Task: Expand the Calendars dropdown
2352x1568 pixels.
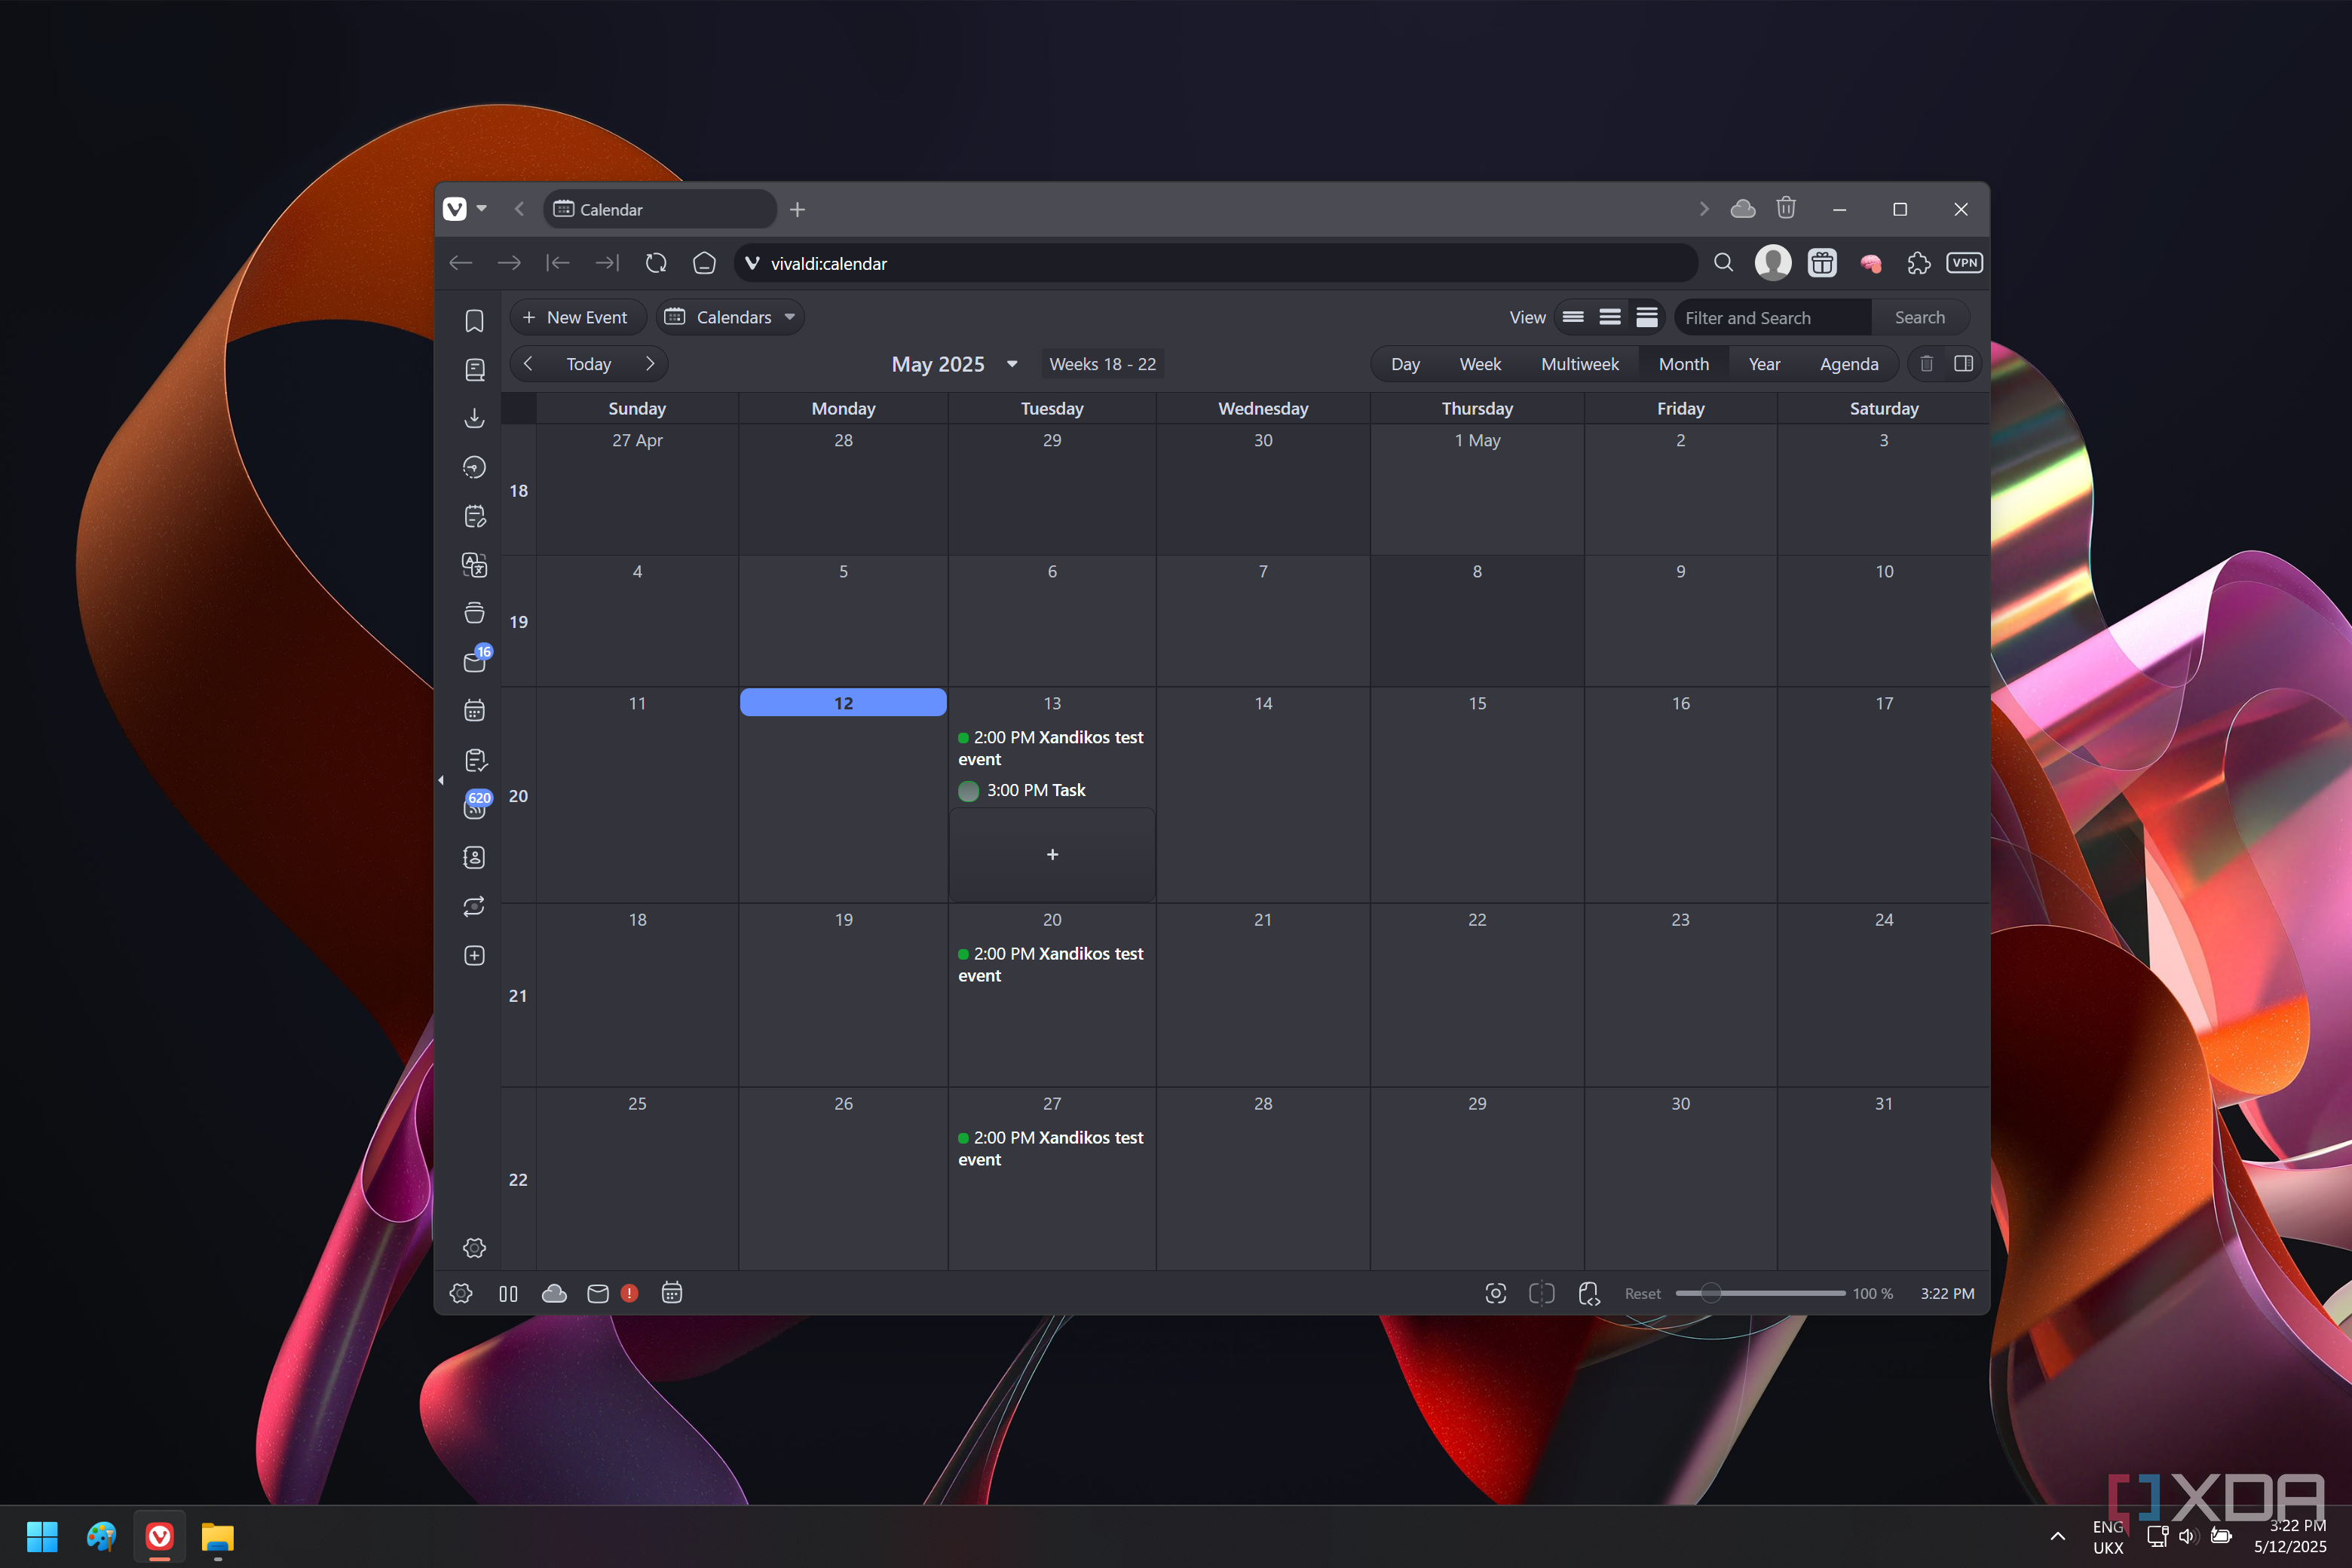Action: 732,317
